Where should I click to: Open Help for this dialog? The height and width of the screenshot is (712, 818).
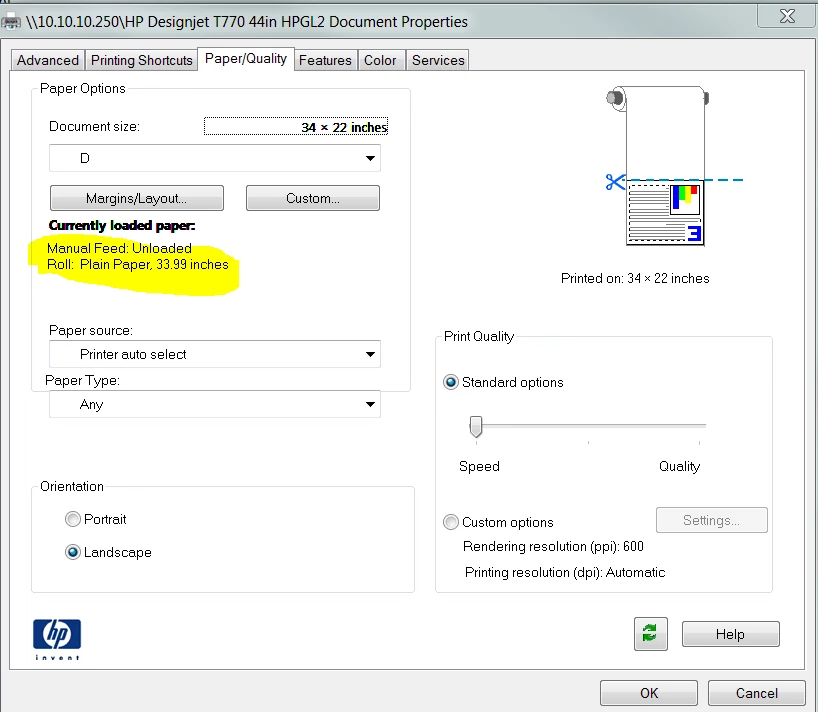point(730,634)
